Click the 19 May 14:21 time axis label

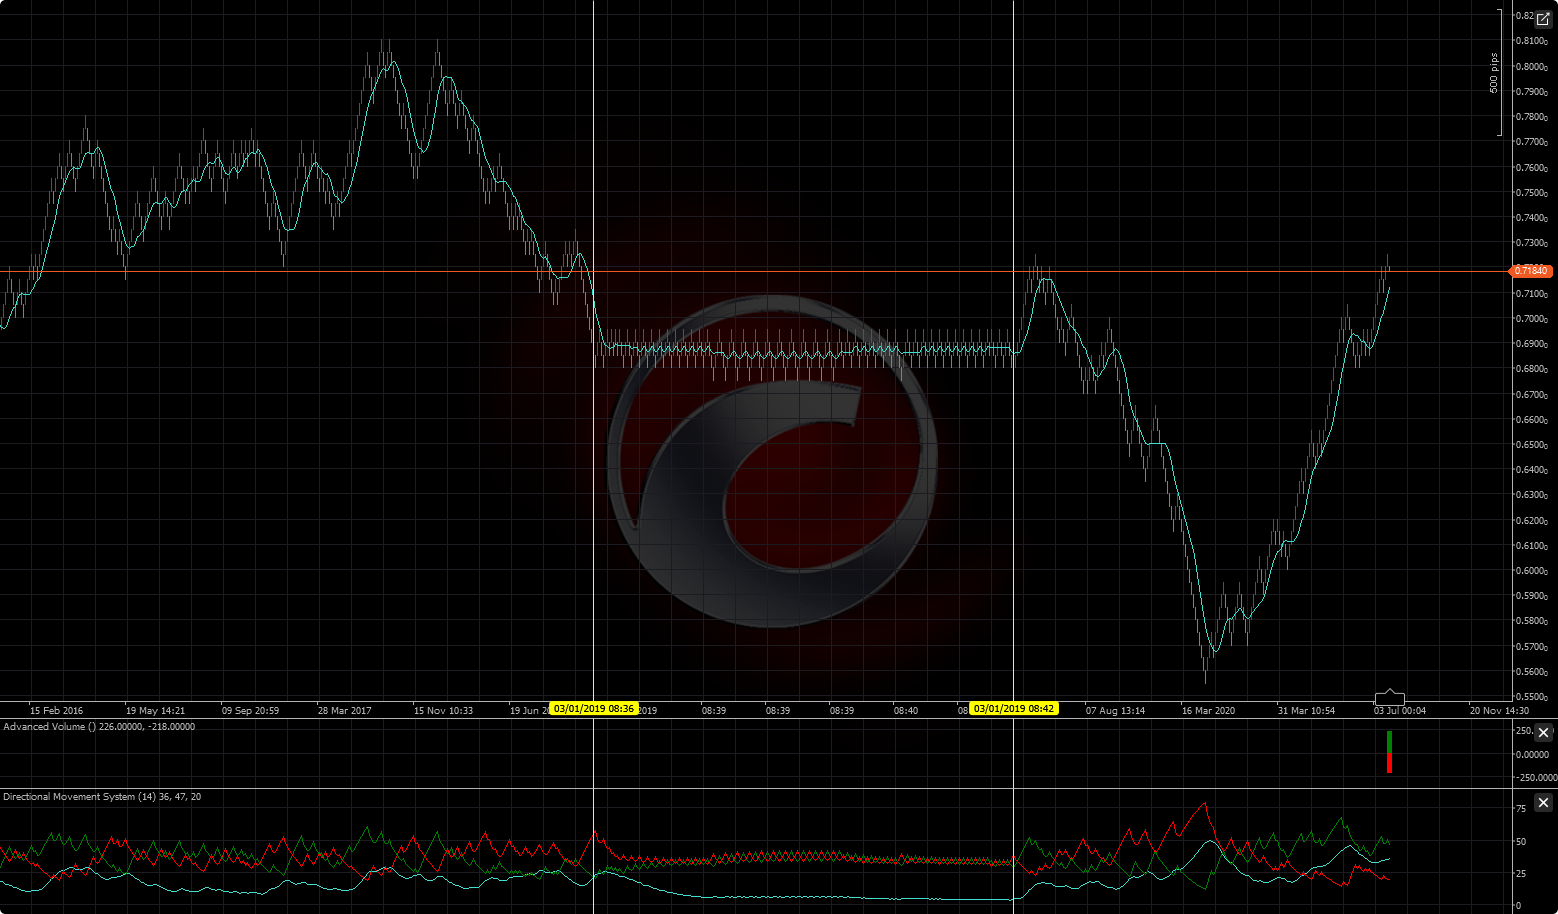coord(155,711)
